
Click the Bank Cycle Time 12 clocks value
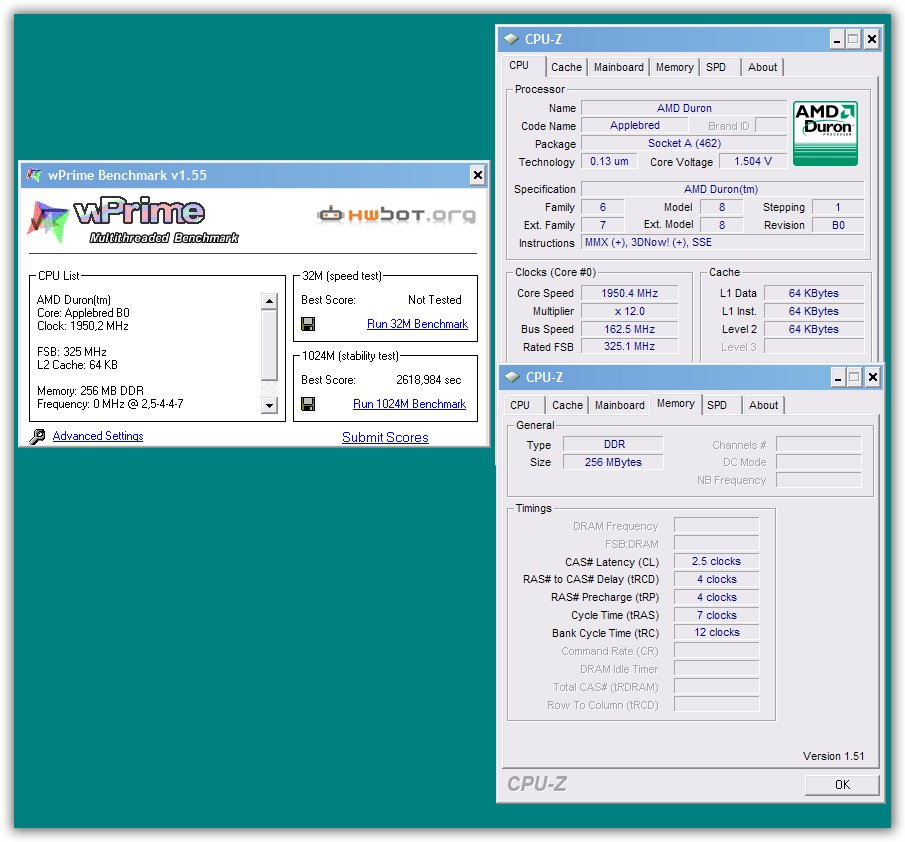pos(716,633)
